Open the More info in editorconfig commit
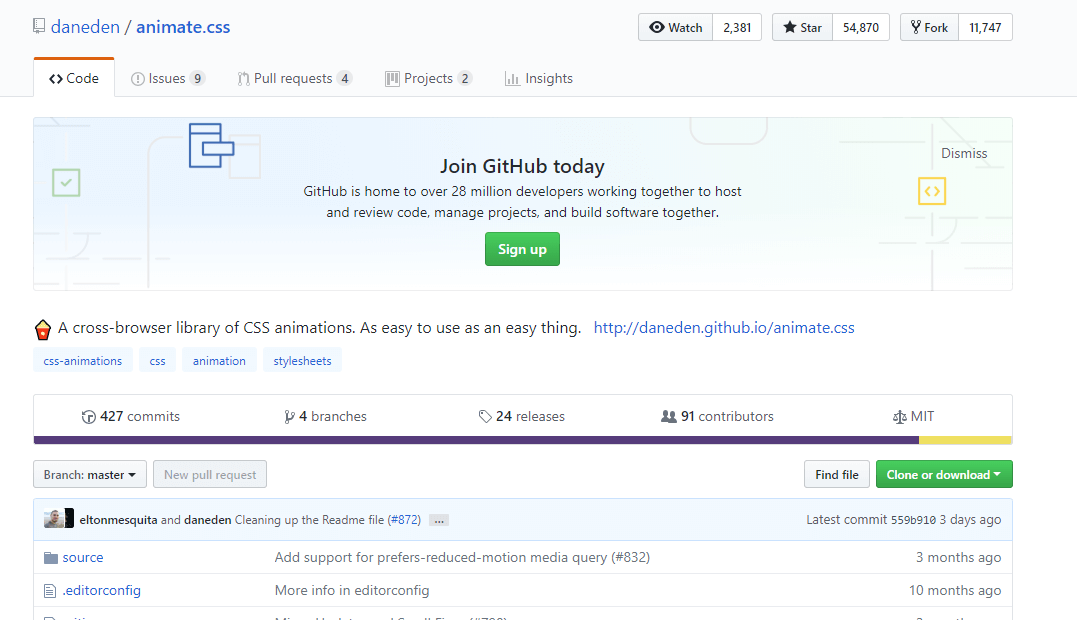Viewport: 1077px width, 620px height. 352,590
